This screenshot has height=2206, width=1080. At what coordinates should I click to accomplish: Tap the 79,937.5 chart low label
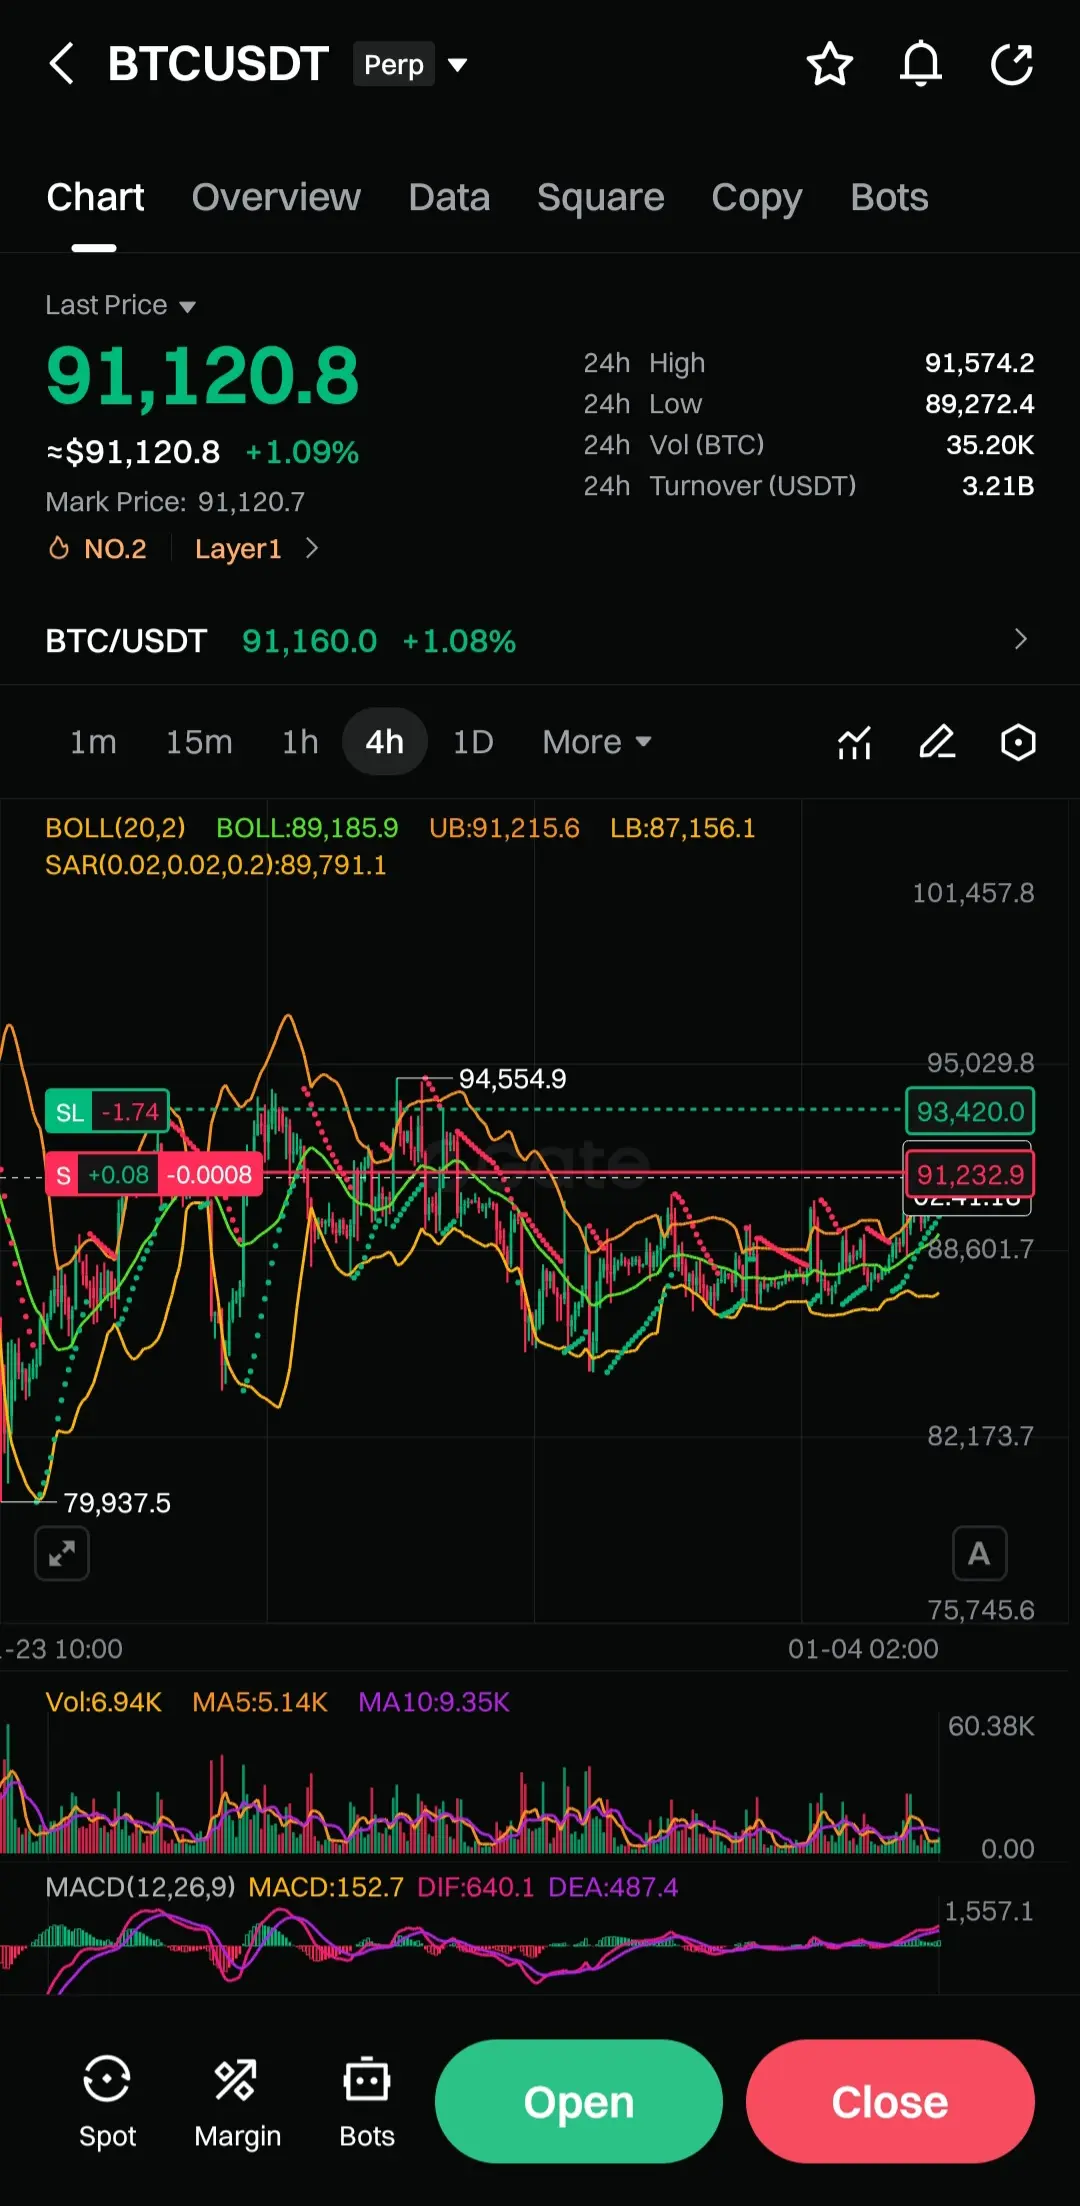(x=117, y=1503)
